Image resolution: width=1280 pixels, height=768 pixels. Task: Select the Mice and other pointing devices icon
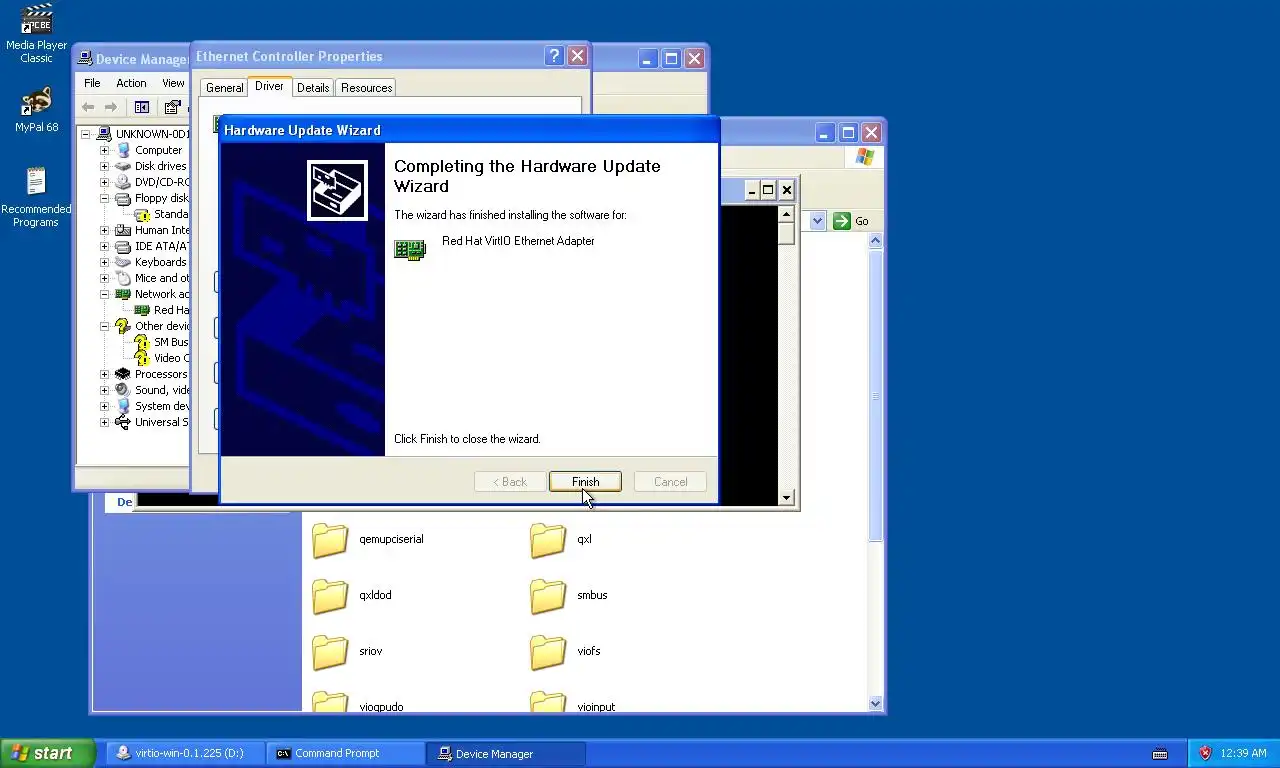tap(123, 278)
